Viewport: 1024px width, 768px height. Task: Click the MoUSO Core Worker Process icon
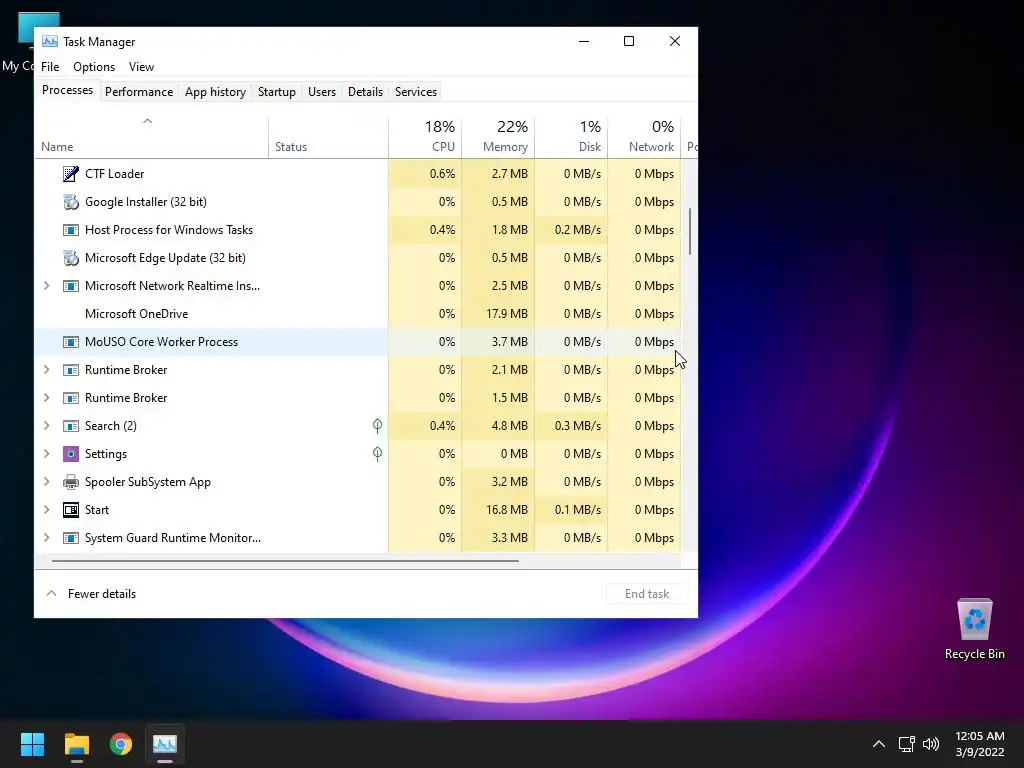[x=71, y=342]
